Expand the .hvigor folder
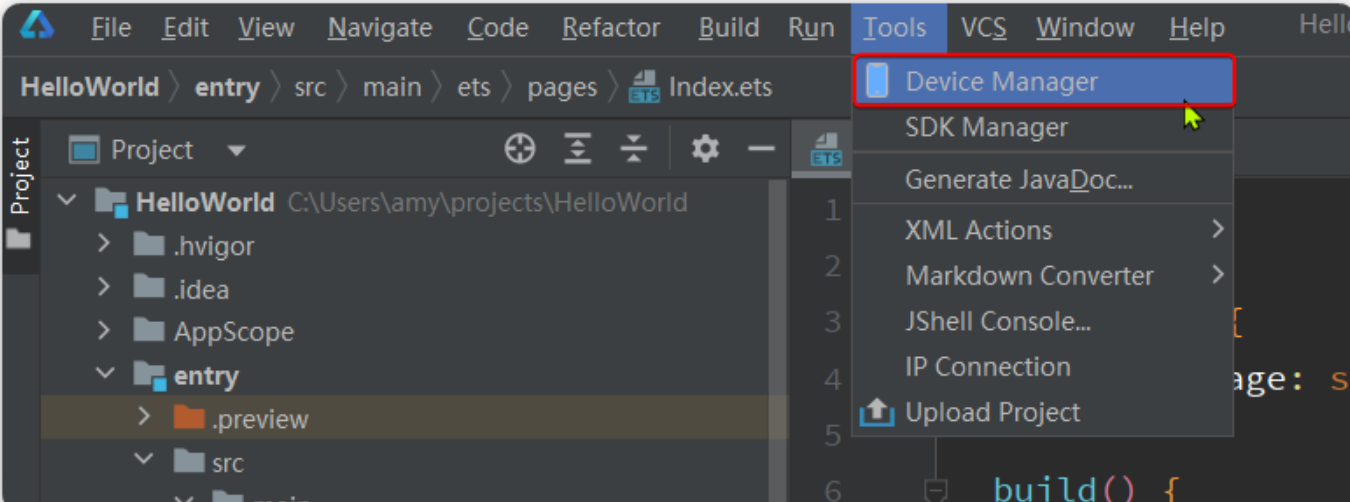The width and height of the screenshot is (1350, 502). coord(104,244)
